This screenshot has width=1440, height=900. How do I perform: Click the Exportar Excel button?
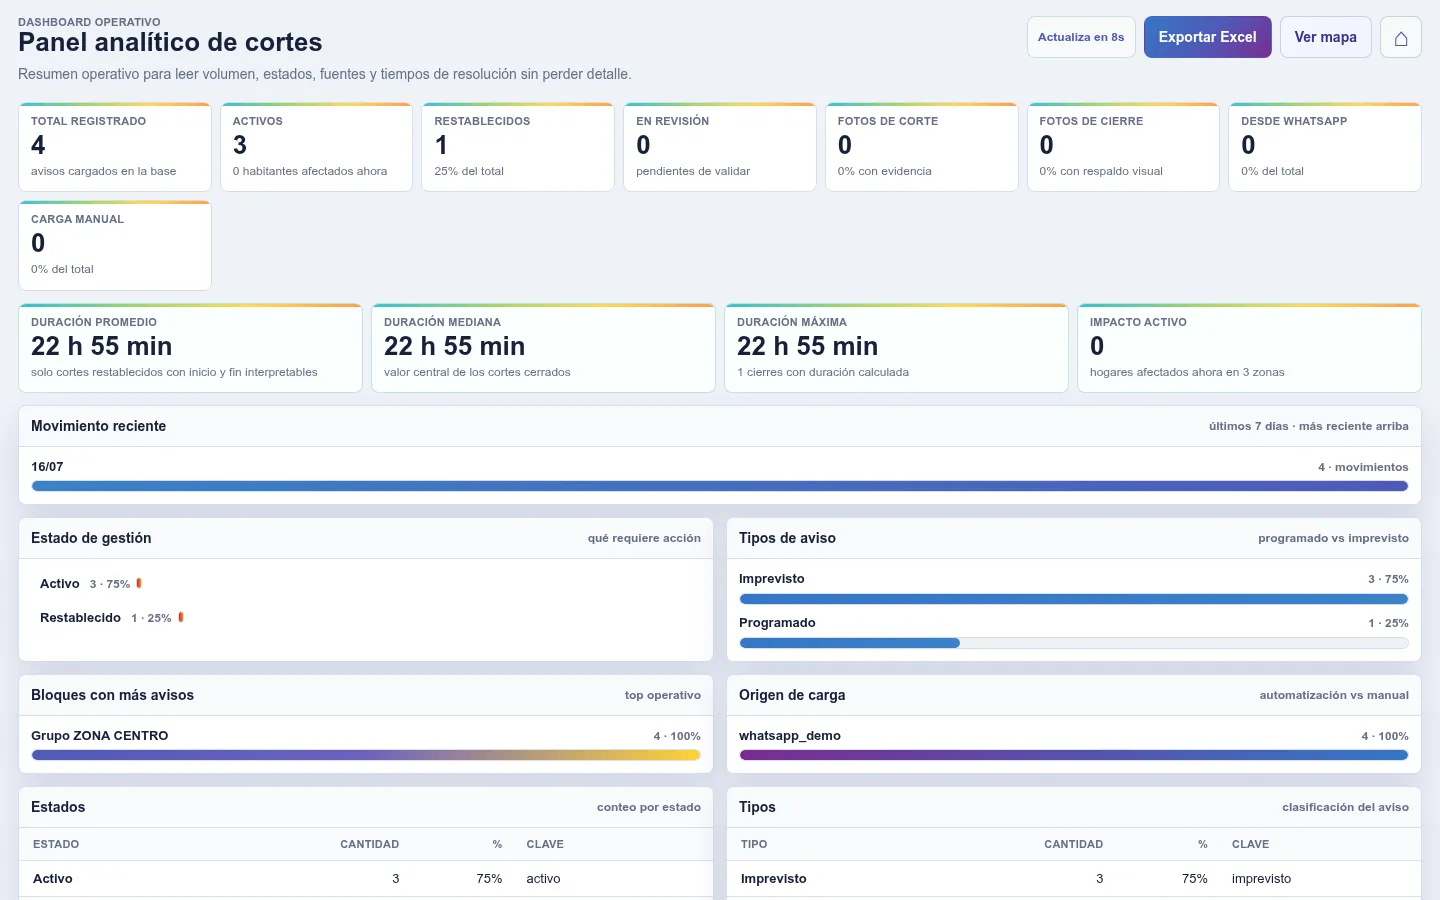coord(1207,37)
